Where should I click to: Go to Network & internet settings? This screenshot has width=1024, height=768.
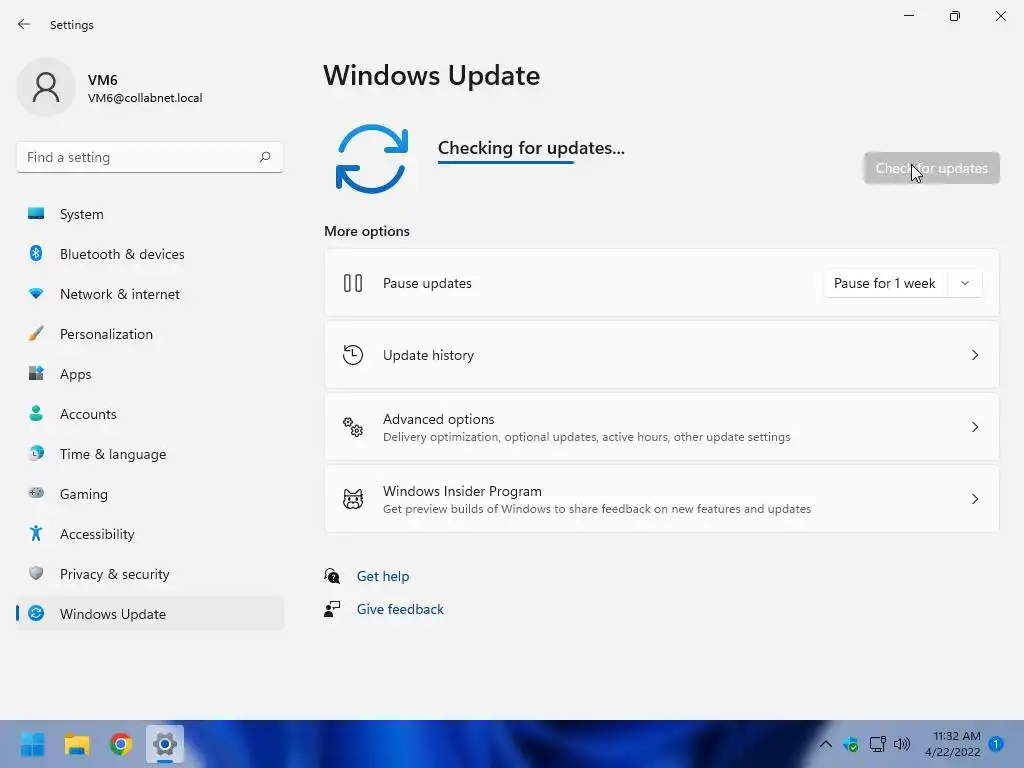click(x=150, y=294)
